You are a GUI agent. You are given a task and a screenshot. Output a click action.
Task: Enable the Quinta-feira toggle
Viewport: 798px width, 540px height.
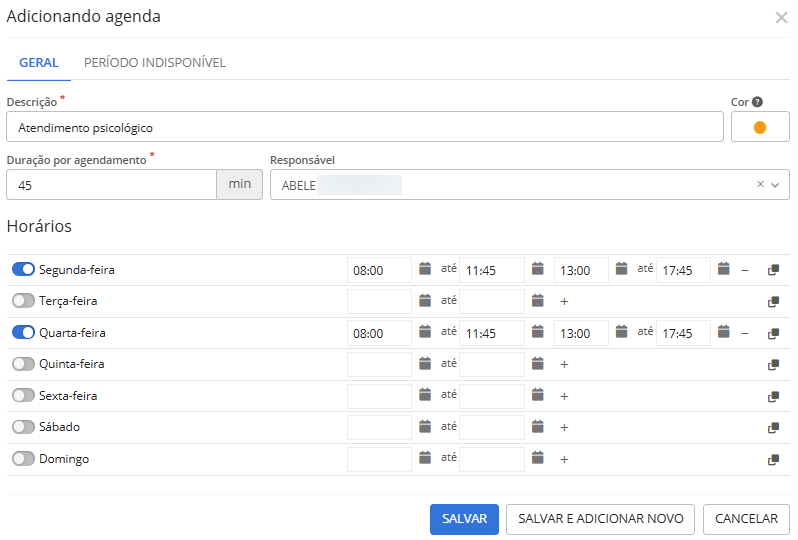(23, 364)
